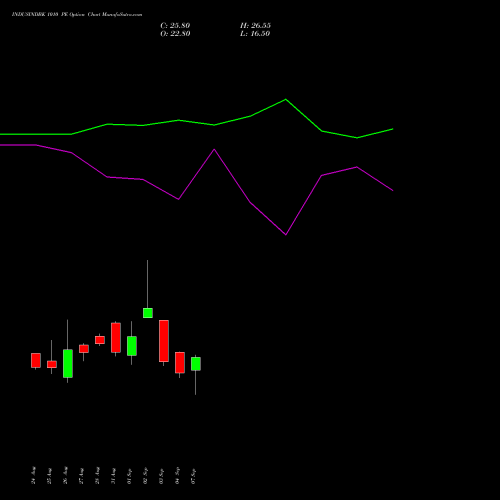Select the 07 Sep date label
This screenshot has width=500, height=500.
(193, 476)
